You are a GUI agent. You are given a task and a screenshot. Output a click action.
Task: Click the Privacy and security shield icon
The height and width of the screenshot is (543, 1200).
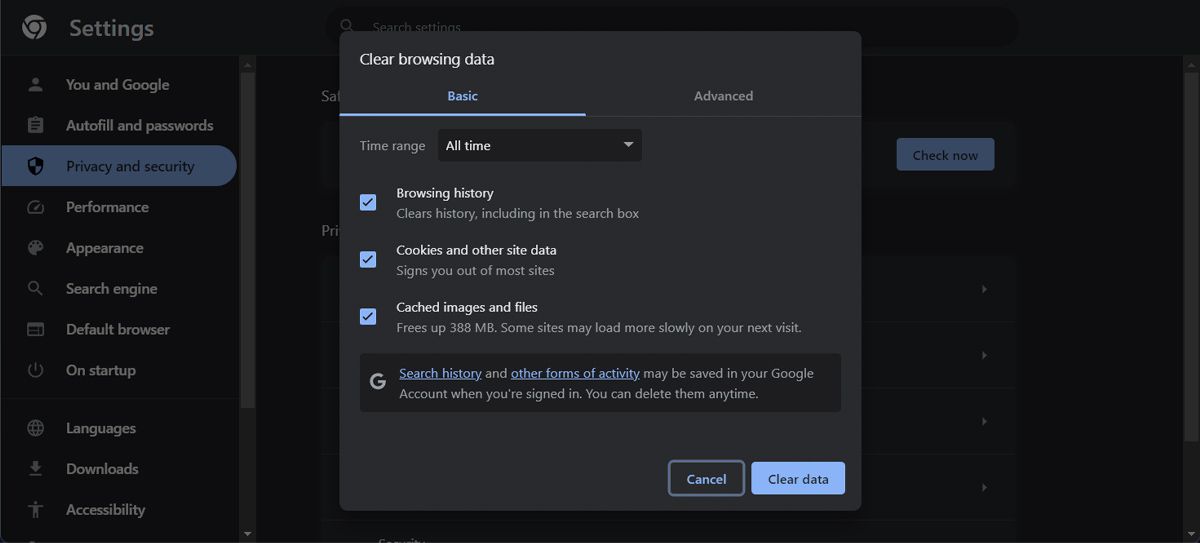coord(36,166)
